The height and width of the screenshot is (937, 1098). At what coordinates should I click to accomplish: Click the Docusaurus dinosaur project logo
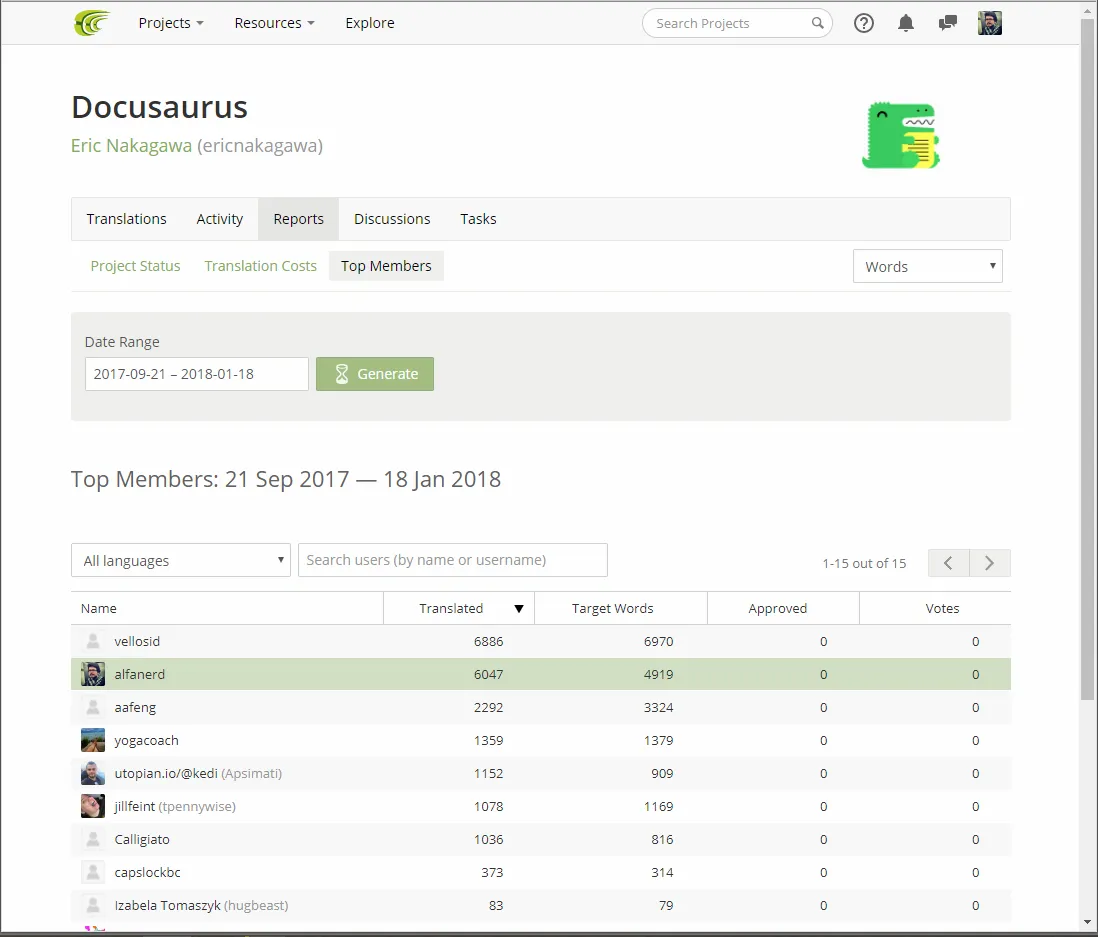901,135
